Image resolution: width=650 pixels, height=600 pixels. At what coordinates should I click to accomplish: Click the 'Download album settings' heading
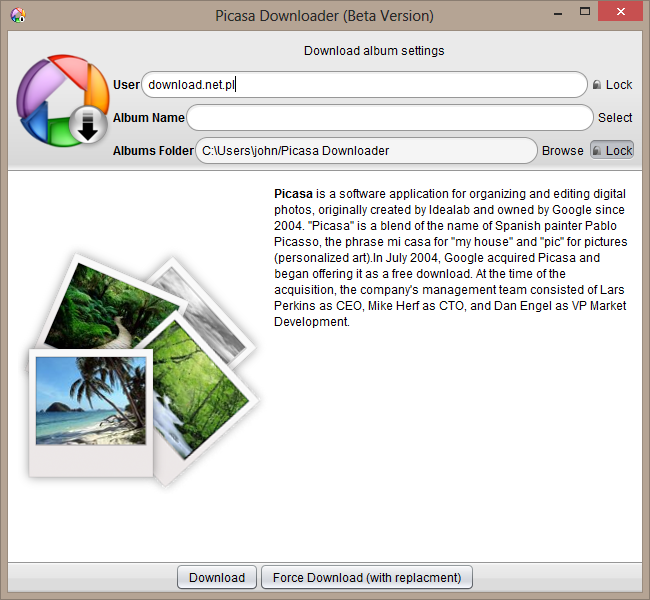(374, 51)
